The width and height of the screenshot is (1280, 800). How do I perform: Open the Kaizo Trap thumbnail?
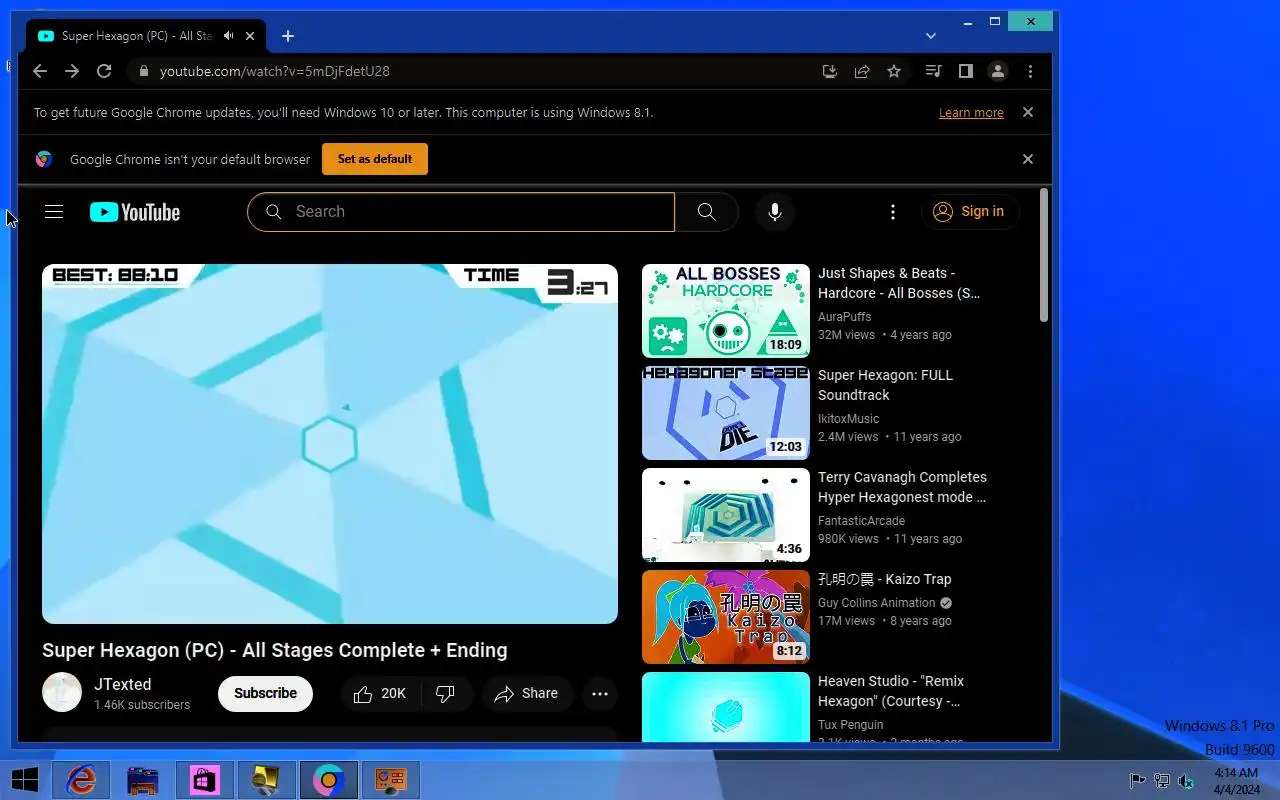tap(726, 617)
